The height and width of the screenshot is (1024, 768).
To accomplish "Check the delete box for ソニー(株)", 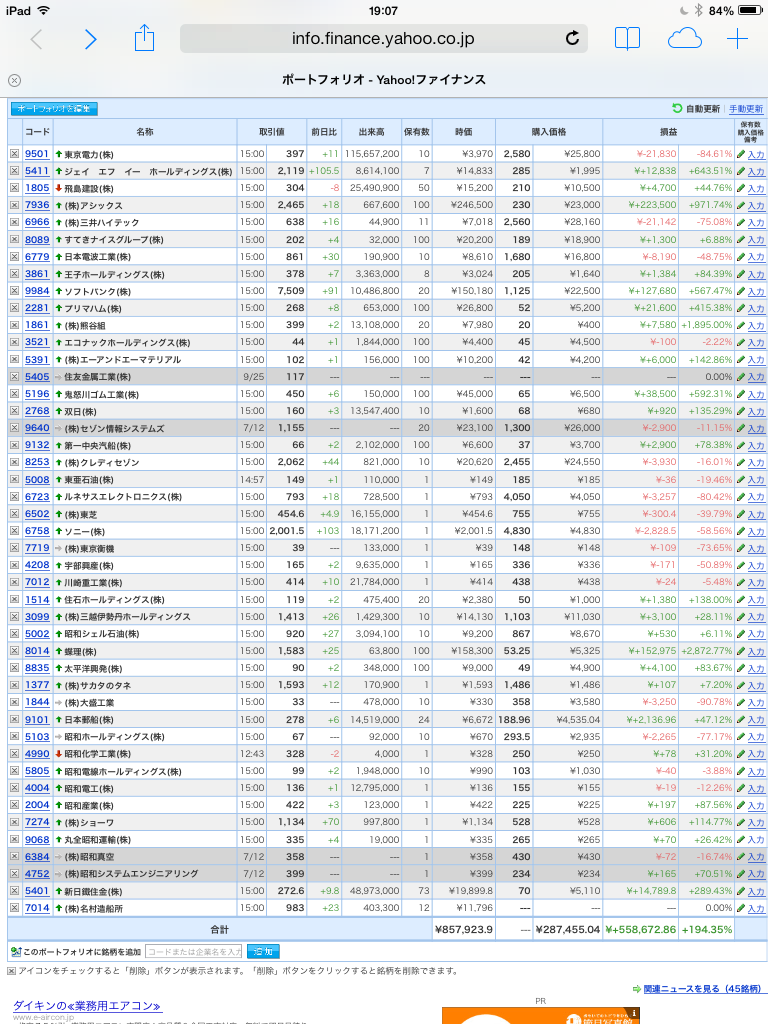I will tap(14, 531).
